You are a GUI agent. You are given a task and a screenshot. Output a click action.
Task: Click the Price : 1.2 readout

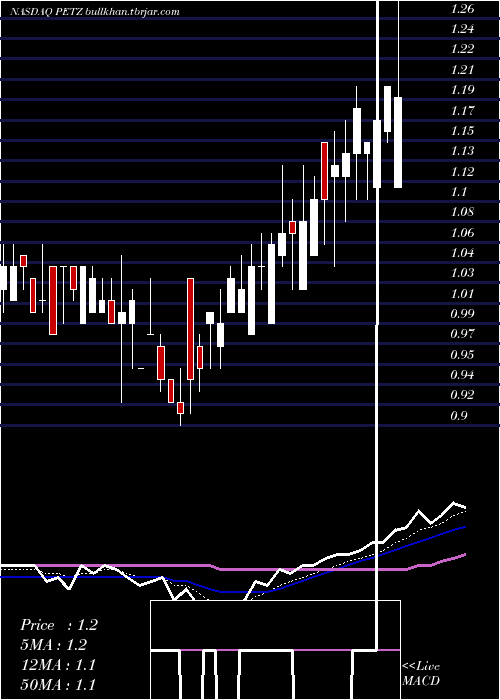coord(59,625)
